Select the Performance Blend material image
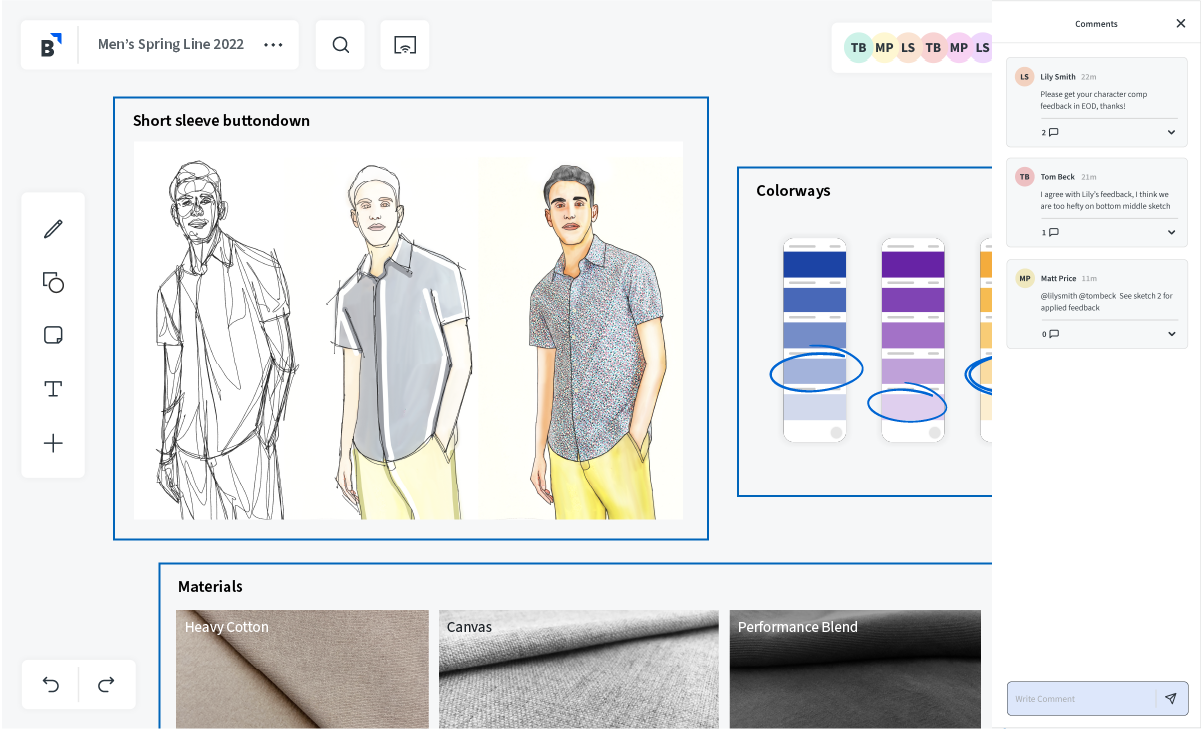 point(855,669)
